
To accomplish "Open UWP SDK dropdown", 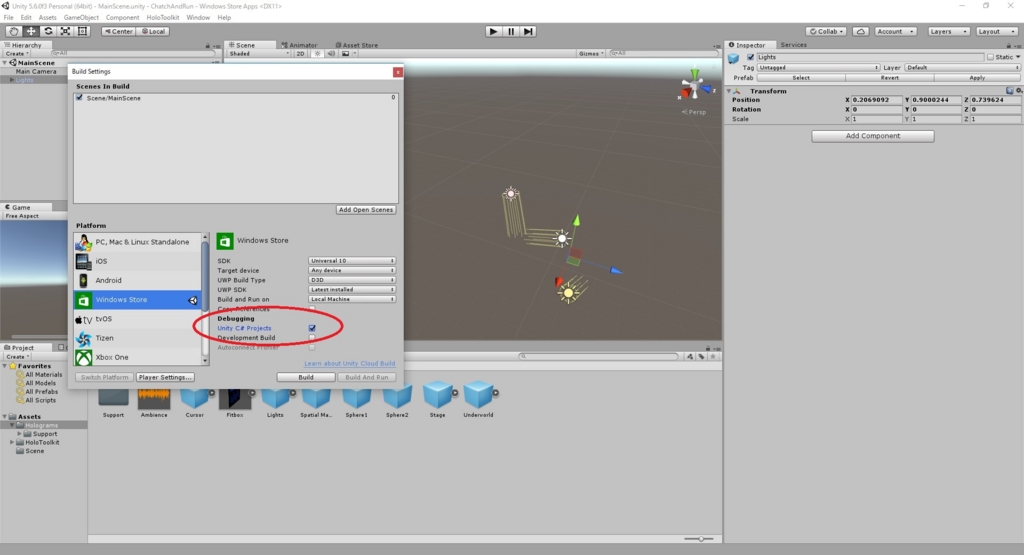I will click(351, 289).
